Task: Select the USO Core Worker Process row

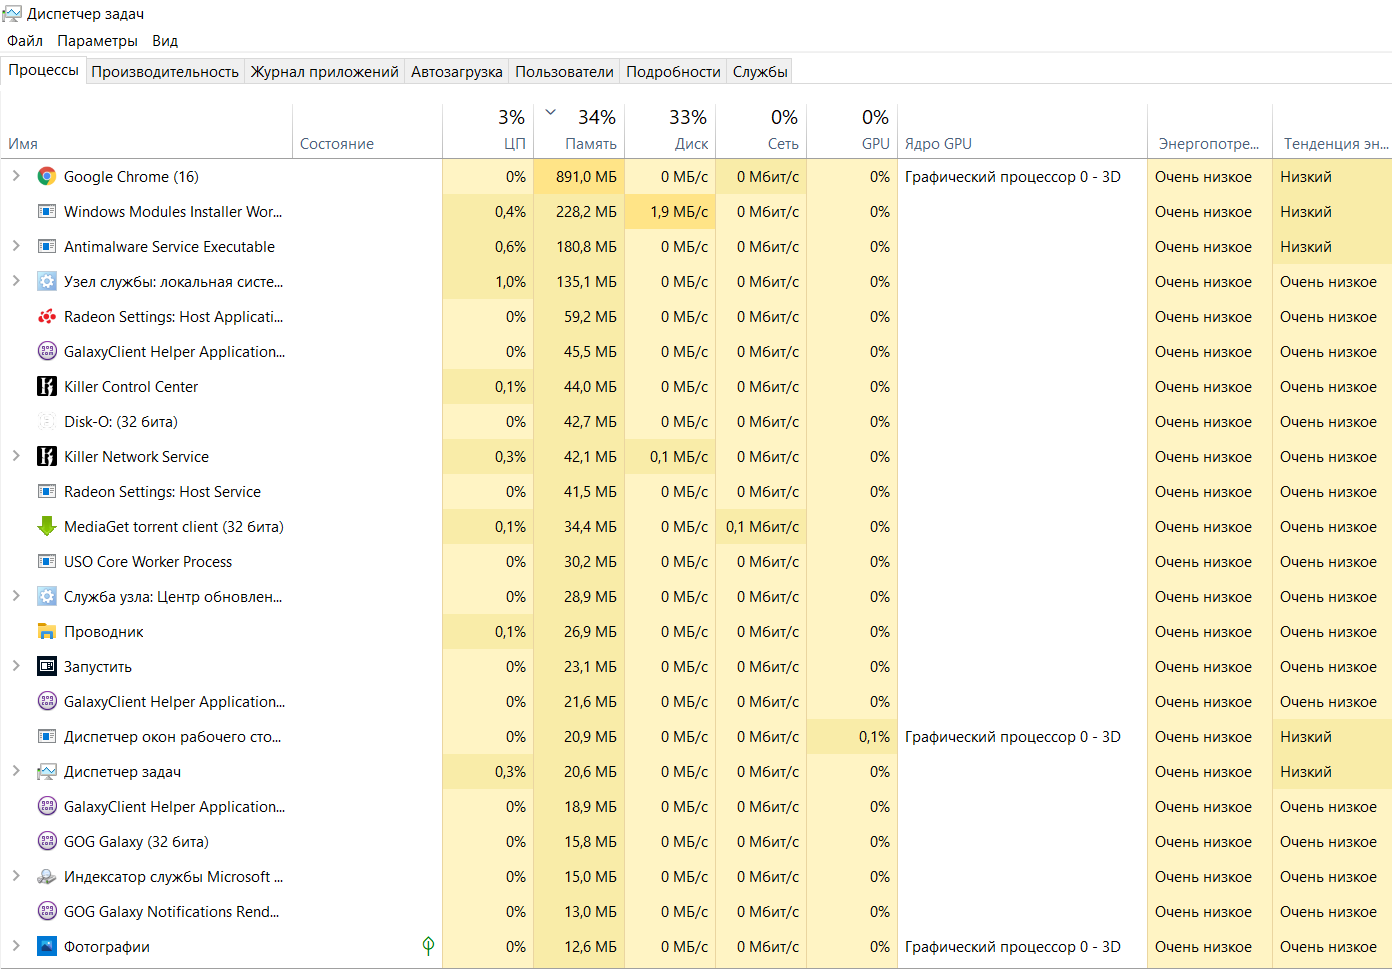Action: pyautogui.click(x=148, y=562)
